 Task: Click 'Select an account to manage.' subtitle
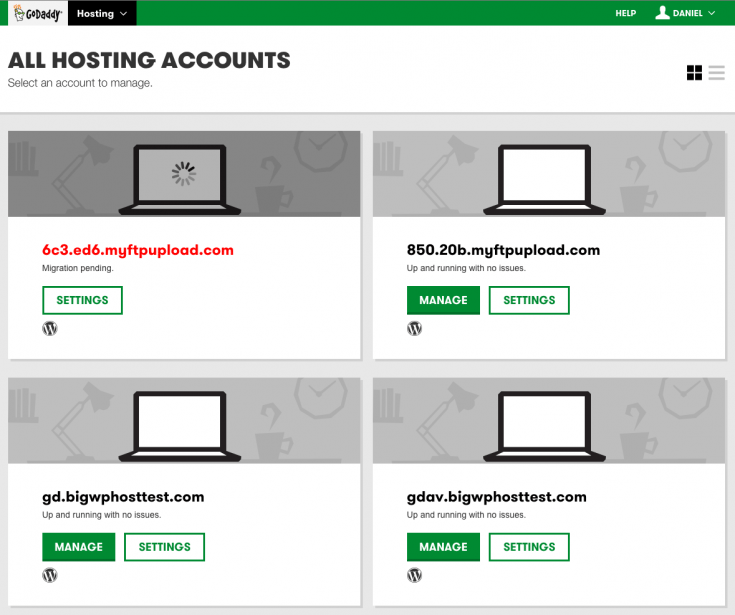(x=80, y=83)
